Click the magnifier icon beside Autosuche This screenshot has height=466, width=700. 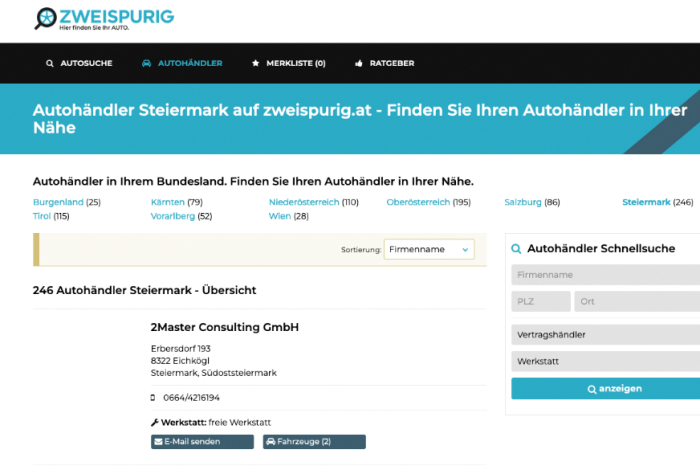(x=50, y=63)
